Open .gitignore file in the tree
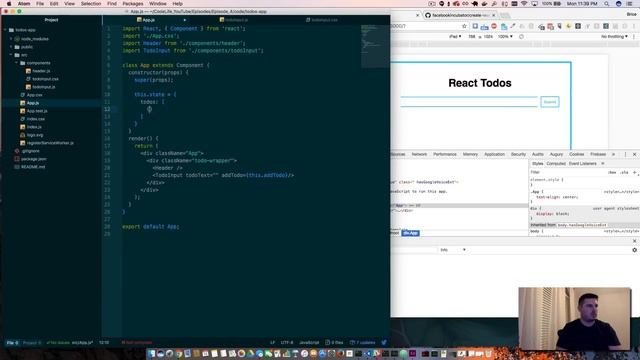This screenshot has height=360, width=640. [30, 151]
